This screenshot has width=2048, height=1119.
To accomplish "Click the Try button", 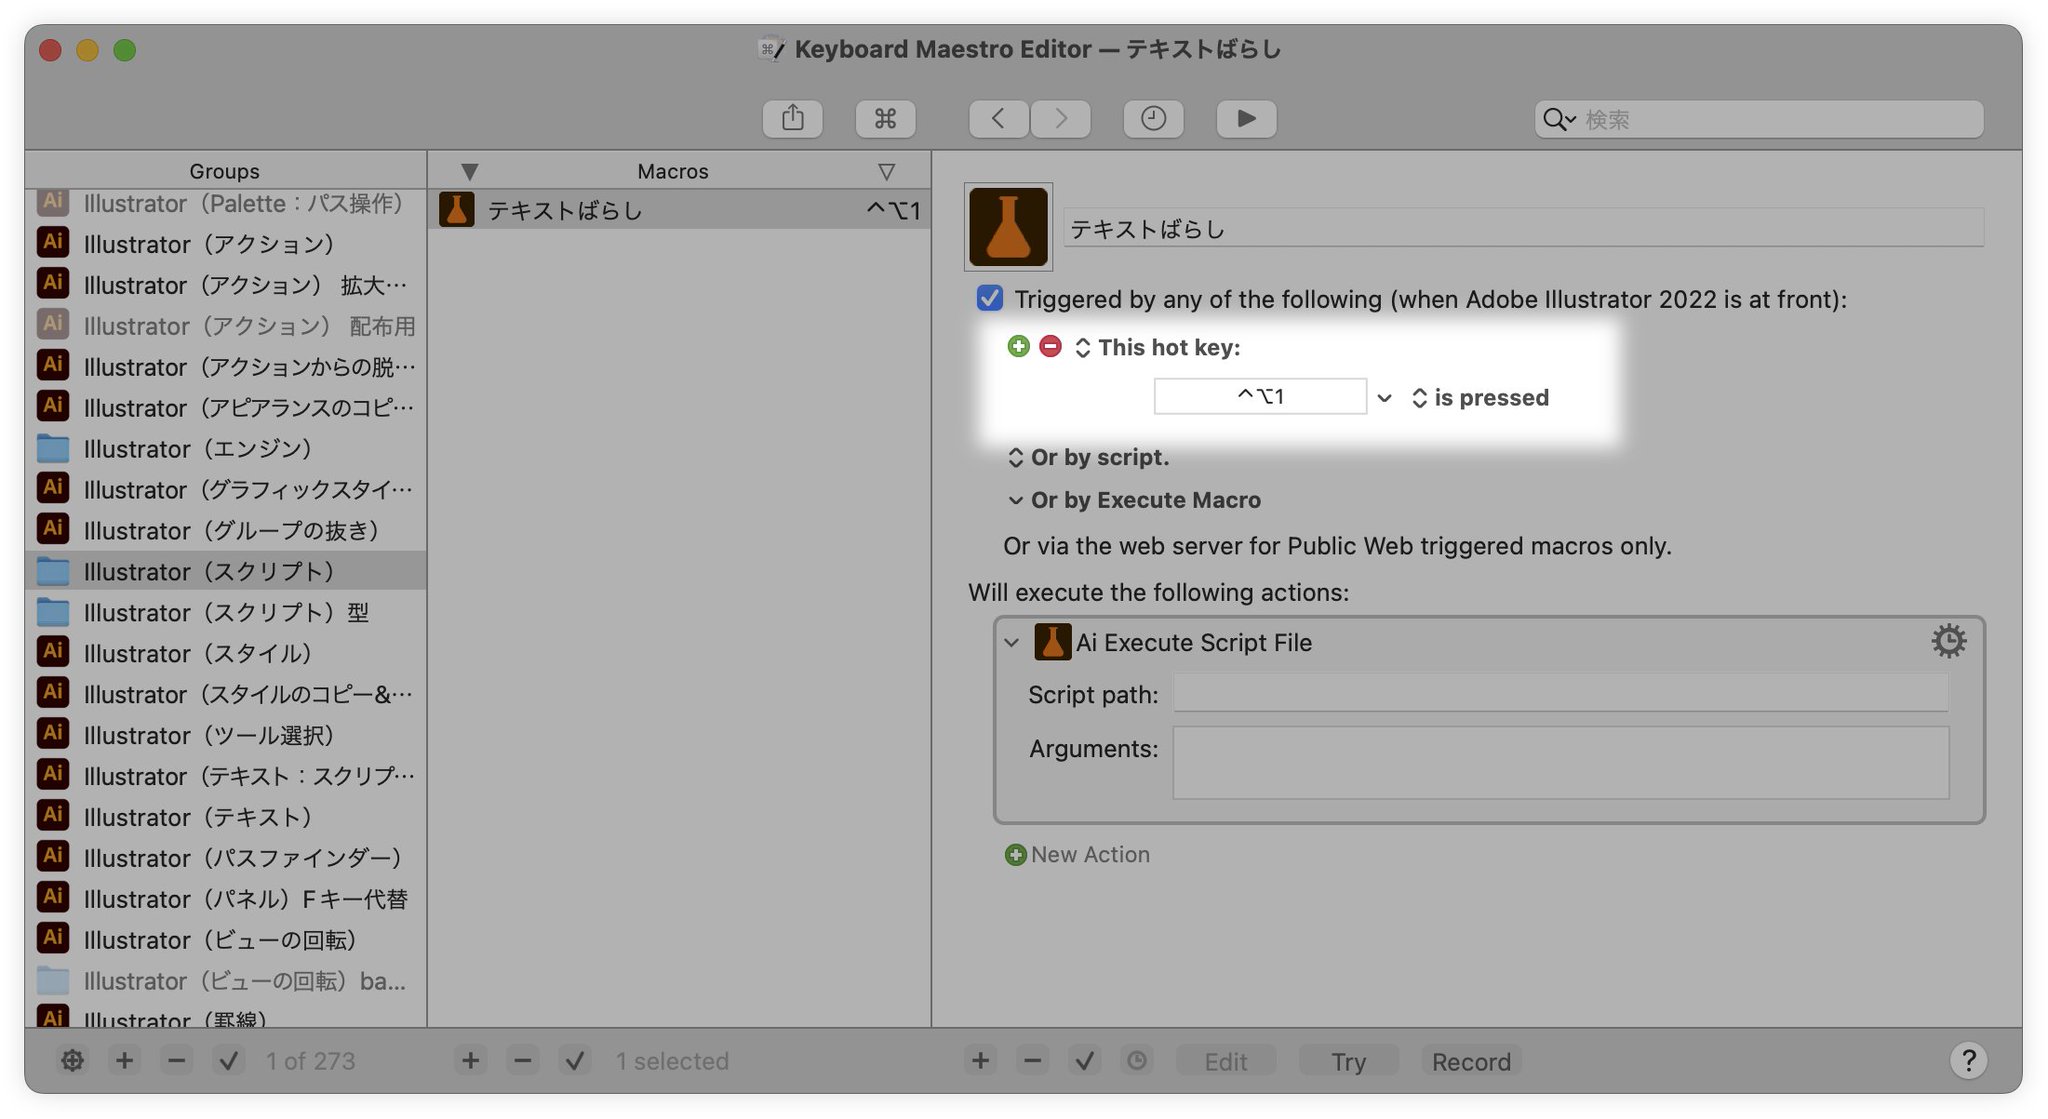I will (x=1348, y=1061).
